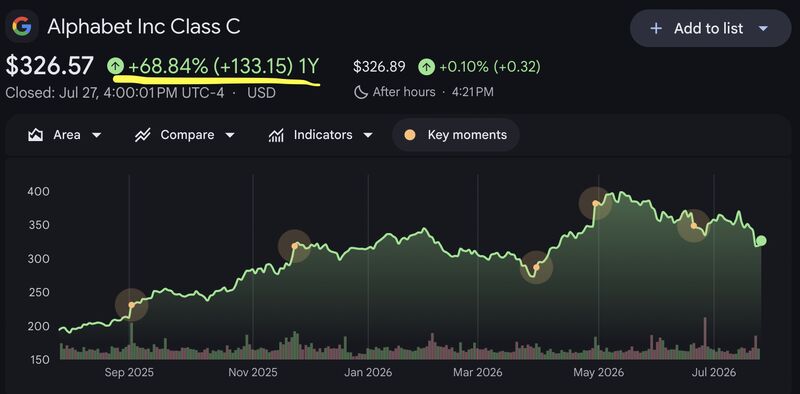Expand the Indicators dropdown arrow
The height and width of the screenshot is (394, 800).
tap(368, 135)
